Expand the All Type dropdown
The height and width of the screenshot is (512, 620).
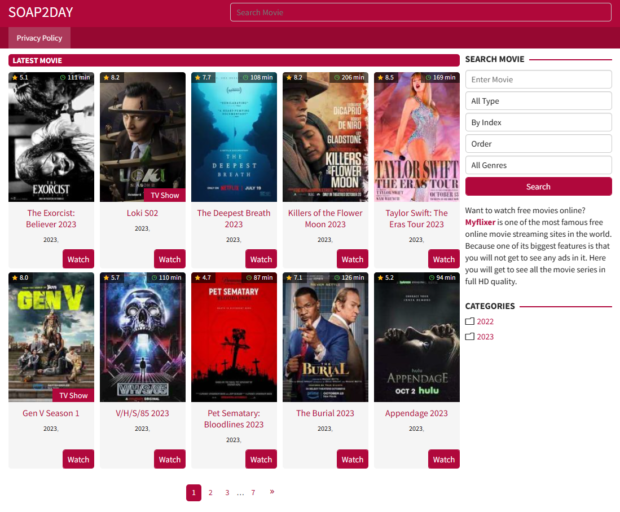[538, 101]
